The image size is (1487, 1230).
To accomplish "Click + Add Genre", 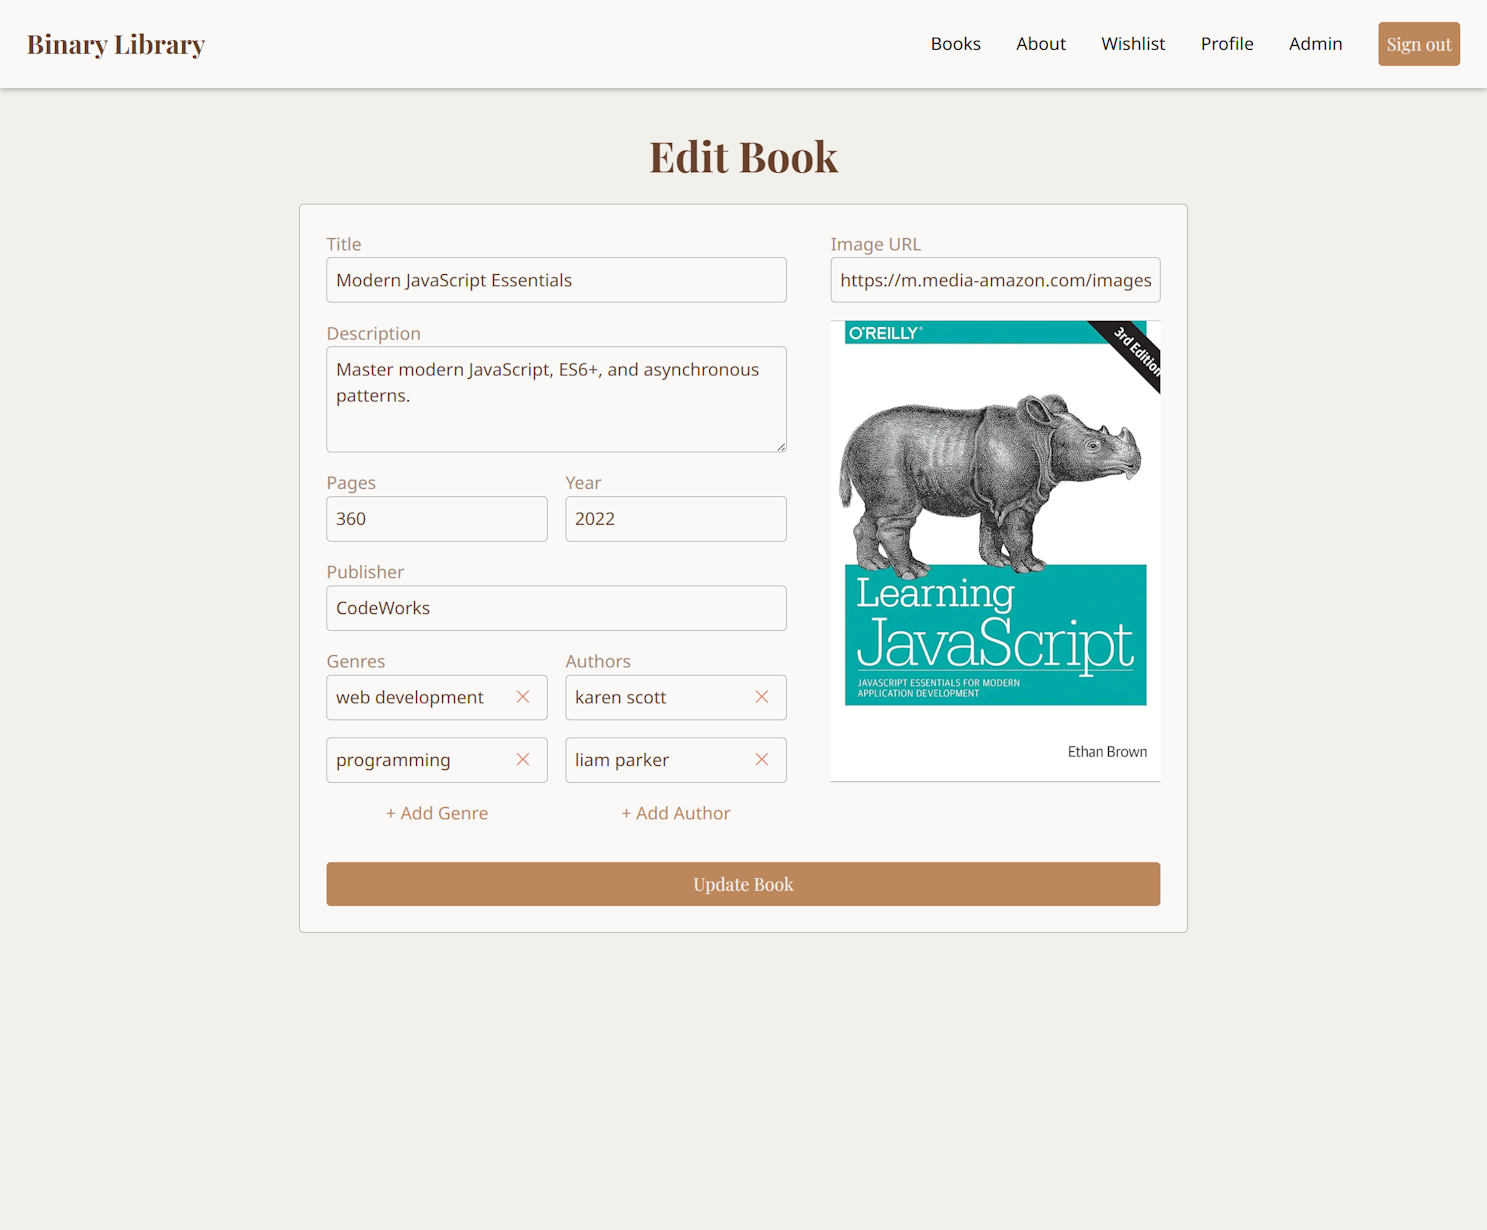I will pos(437,813).
